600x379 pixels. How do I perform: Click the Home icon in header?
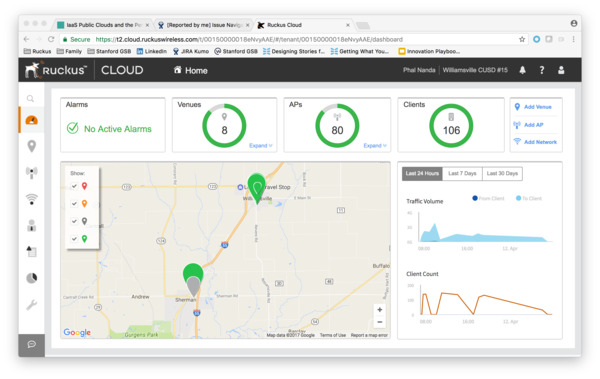tap(177, 70)
